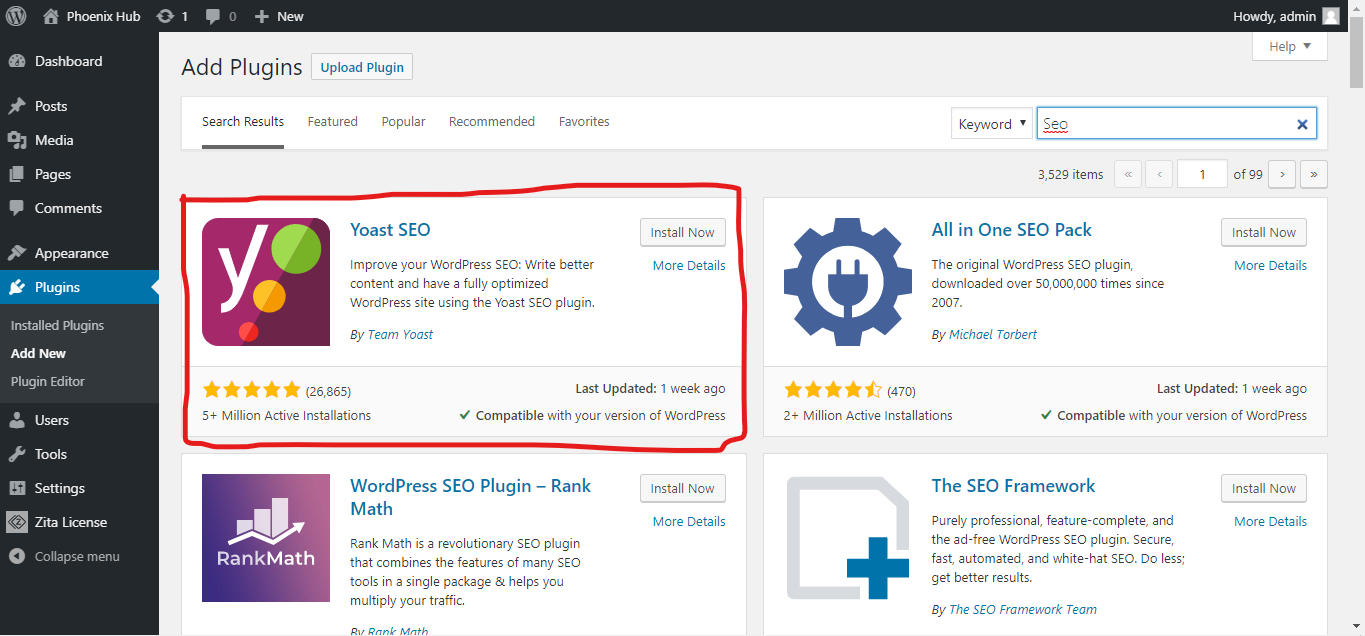Click the Media icon in sidebar
The width and height of the screenshot is (1365, 636).
[x=17, y=140]
